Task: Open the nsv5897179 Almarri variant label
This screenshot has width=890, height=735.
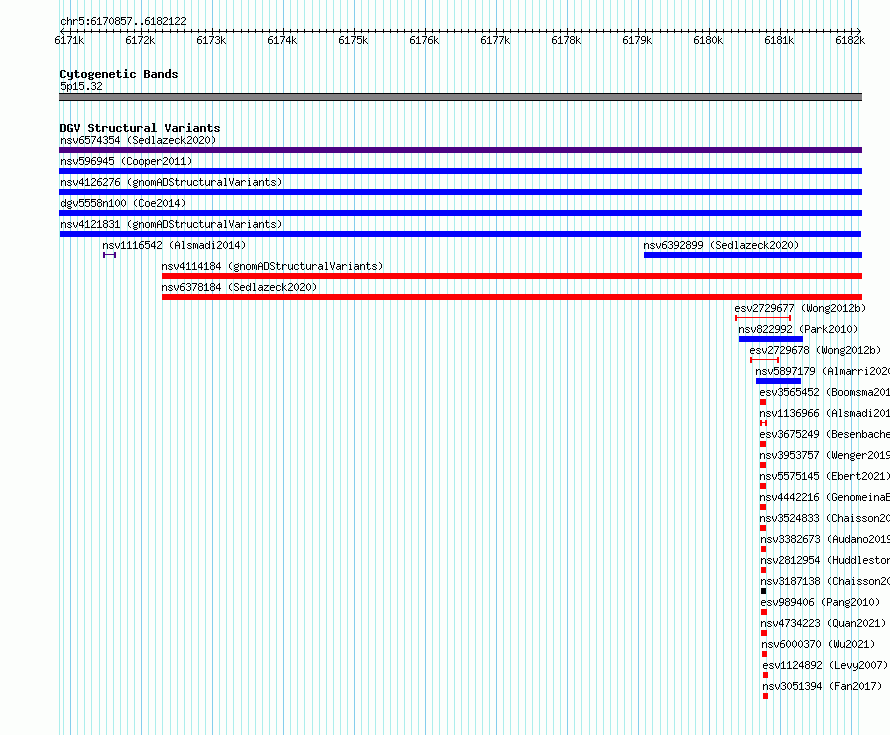Action: pyautogui.click(x=822, y=371)
